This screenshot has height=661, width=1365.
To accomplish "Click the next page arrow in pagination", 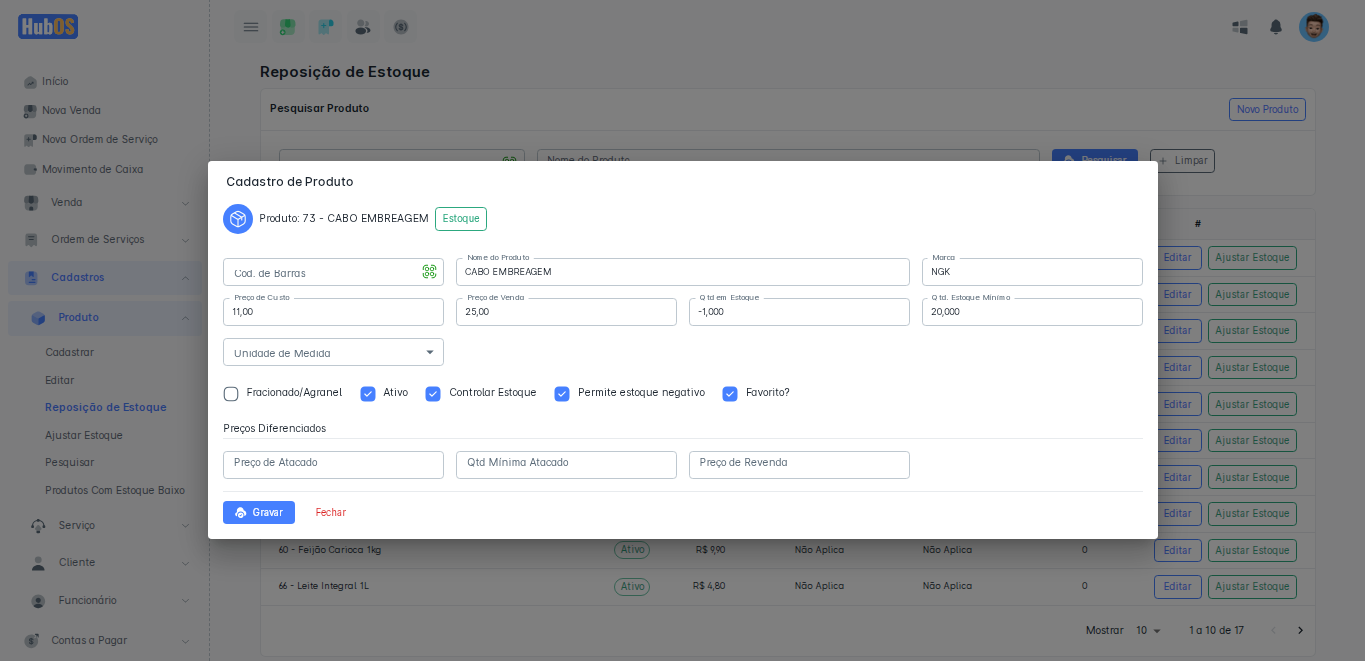I will 1300,630.
